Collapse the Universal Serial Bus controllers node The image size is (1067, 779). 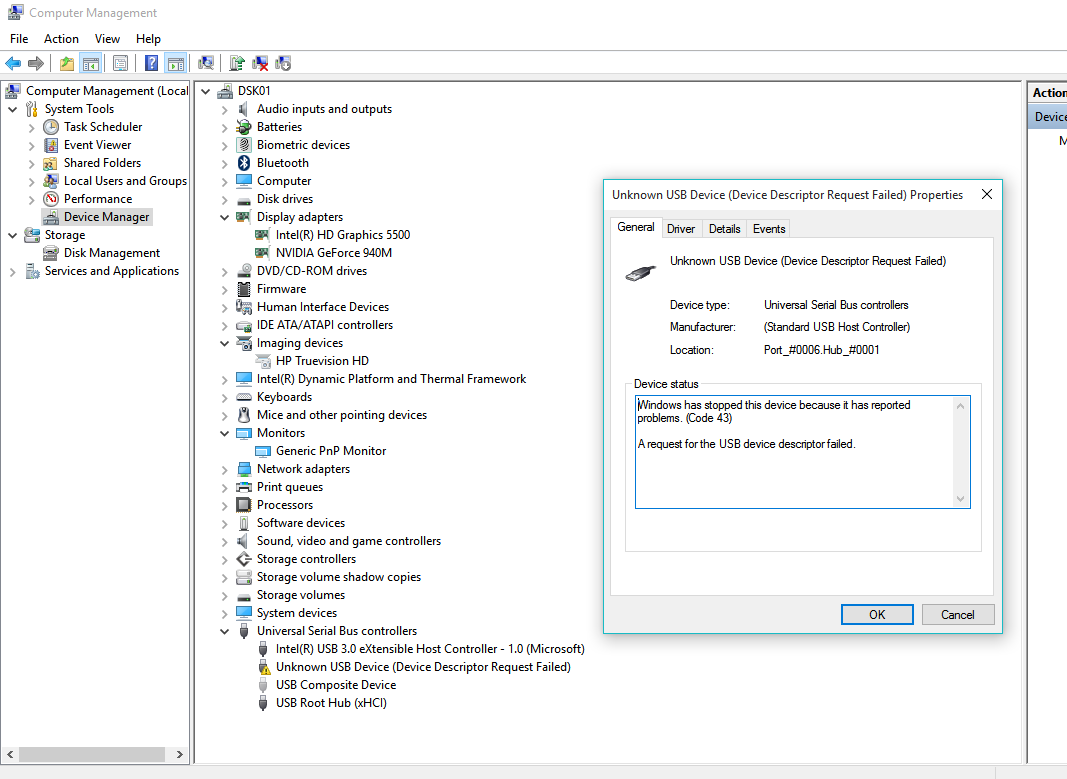(224, 630)
